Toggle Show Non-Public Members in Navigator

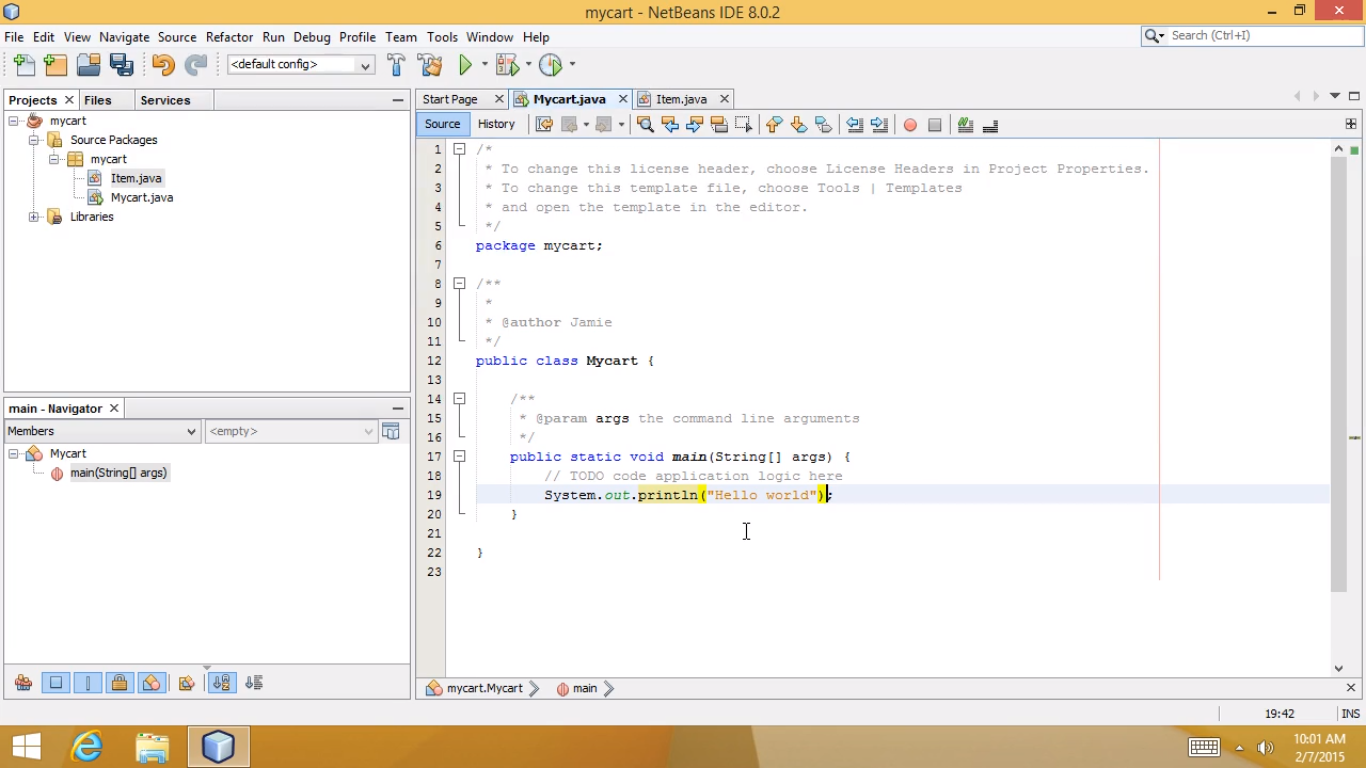click(120, 683)
